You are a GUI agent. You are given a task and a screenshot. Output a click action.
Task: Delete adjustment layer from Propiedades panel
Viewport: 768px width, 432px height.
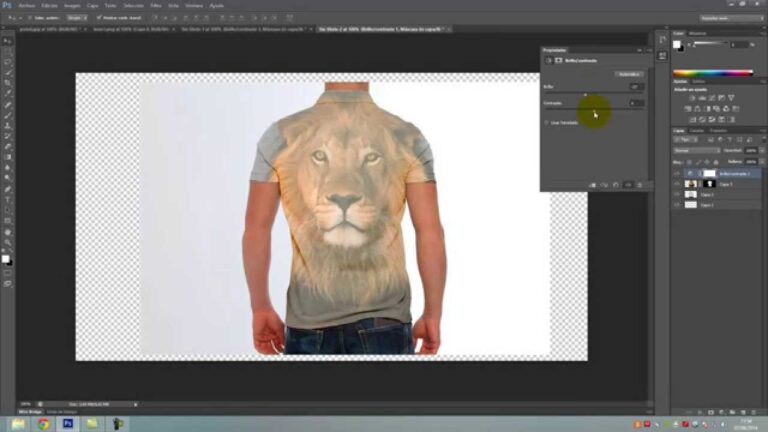tap(640, 185)
